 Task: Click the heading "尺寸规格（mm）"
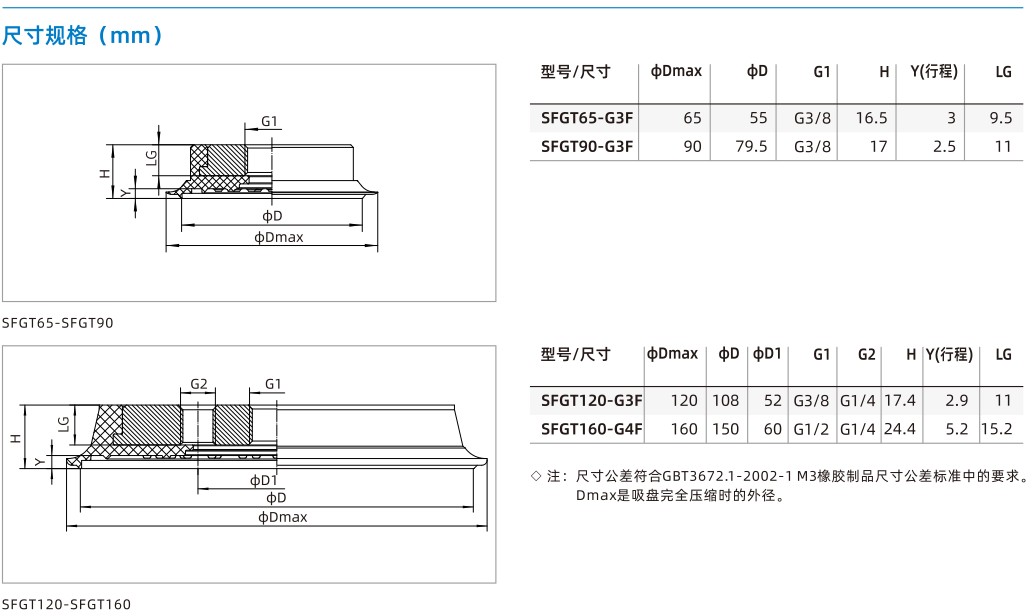83,35
